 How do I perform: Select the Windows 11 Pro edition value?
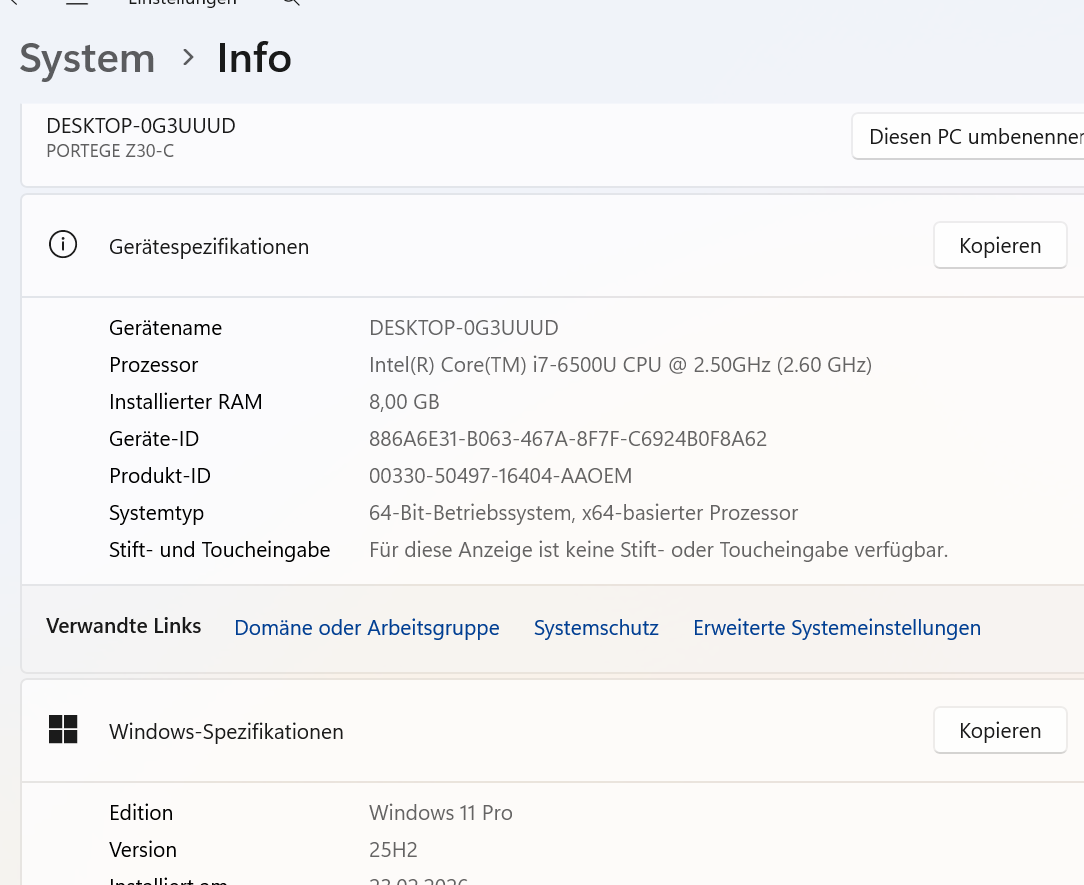click(x=440, y=813)
